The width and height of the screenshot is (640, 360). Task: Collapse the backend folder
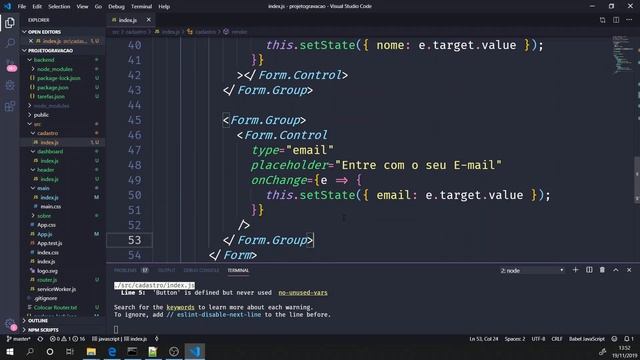[x=63, y=60]
